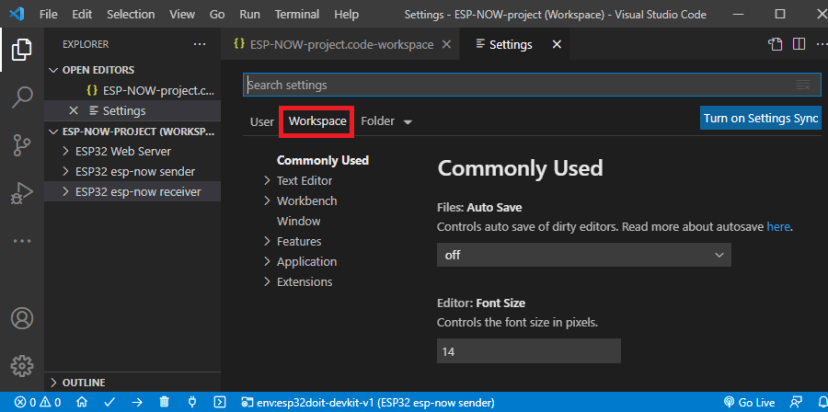Expand ESP32 Web Server folder

tap(122, 151)
